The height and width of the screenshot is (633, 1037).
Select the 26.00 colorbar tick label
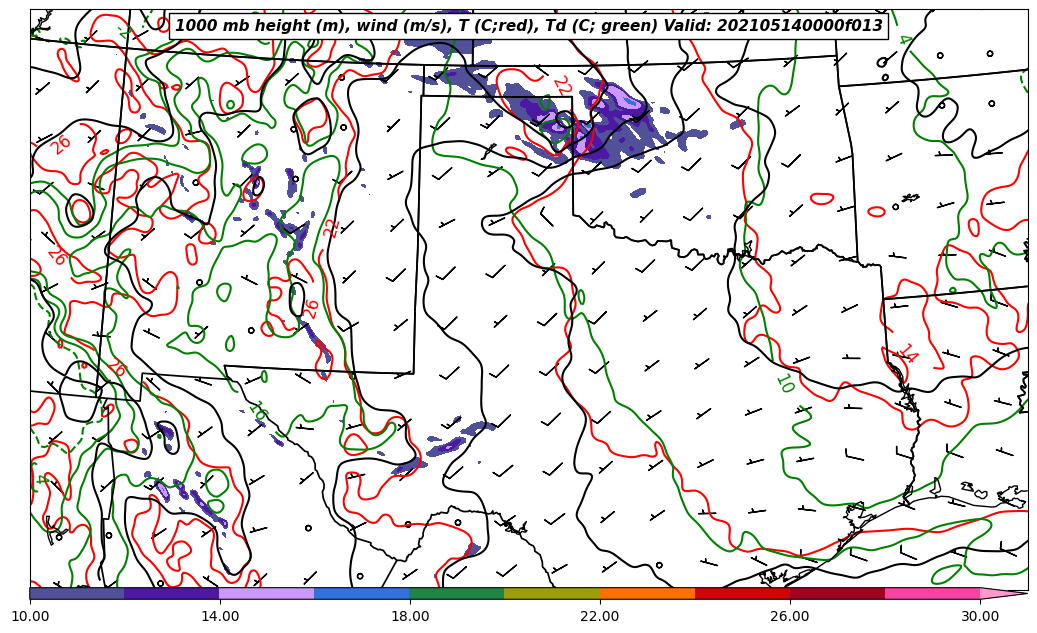coord(790,616)
